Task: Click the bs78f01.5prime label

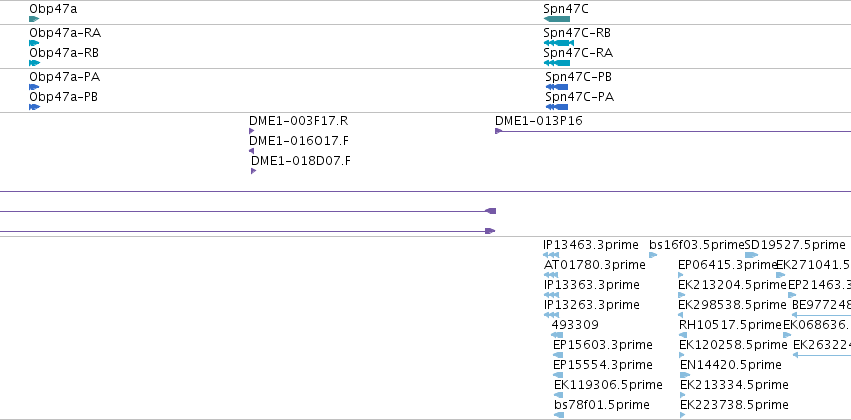Action: pyautogui.click(x=602, y=405)
